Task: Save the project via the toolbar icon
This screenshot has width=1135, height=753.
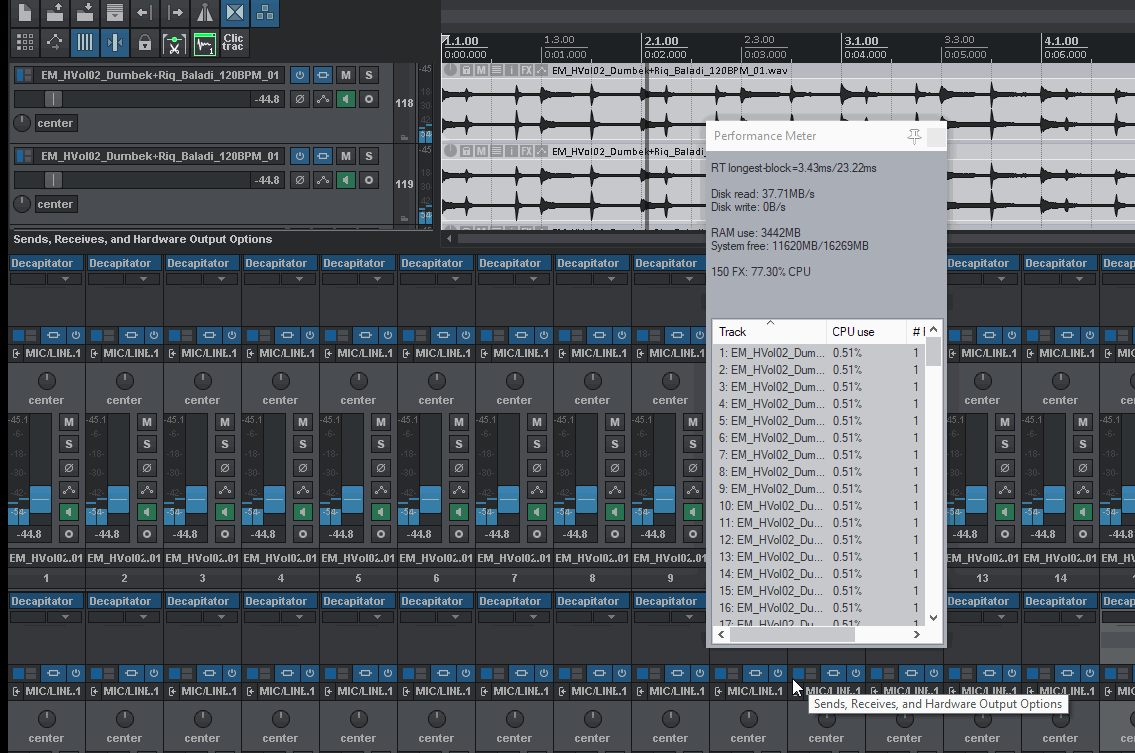Action: [x=85, y=12]
